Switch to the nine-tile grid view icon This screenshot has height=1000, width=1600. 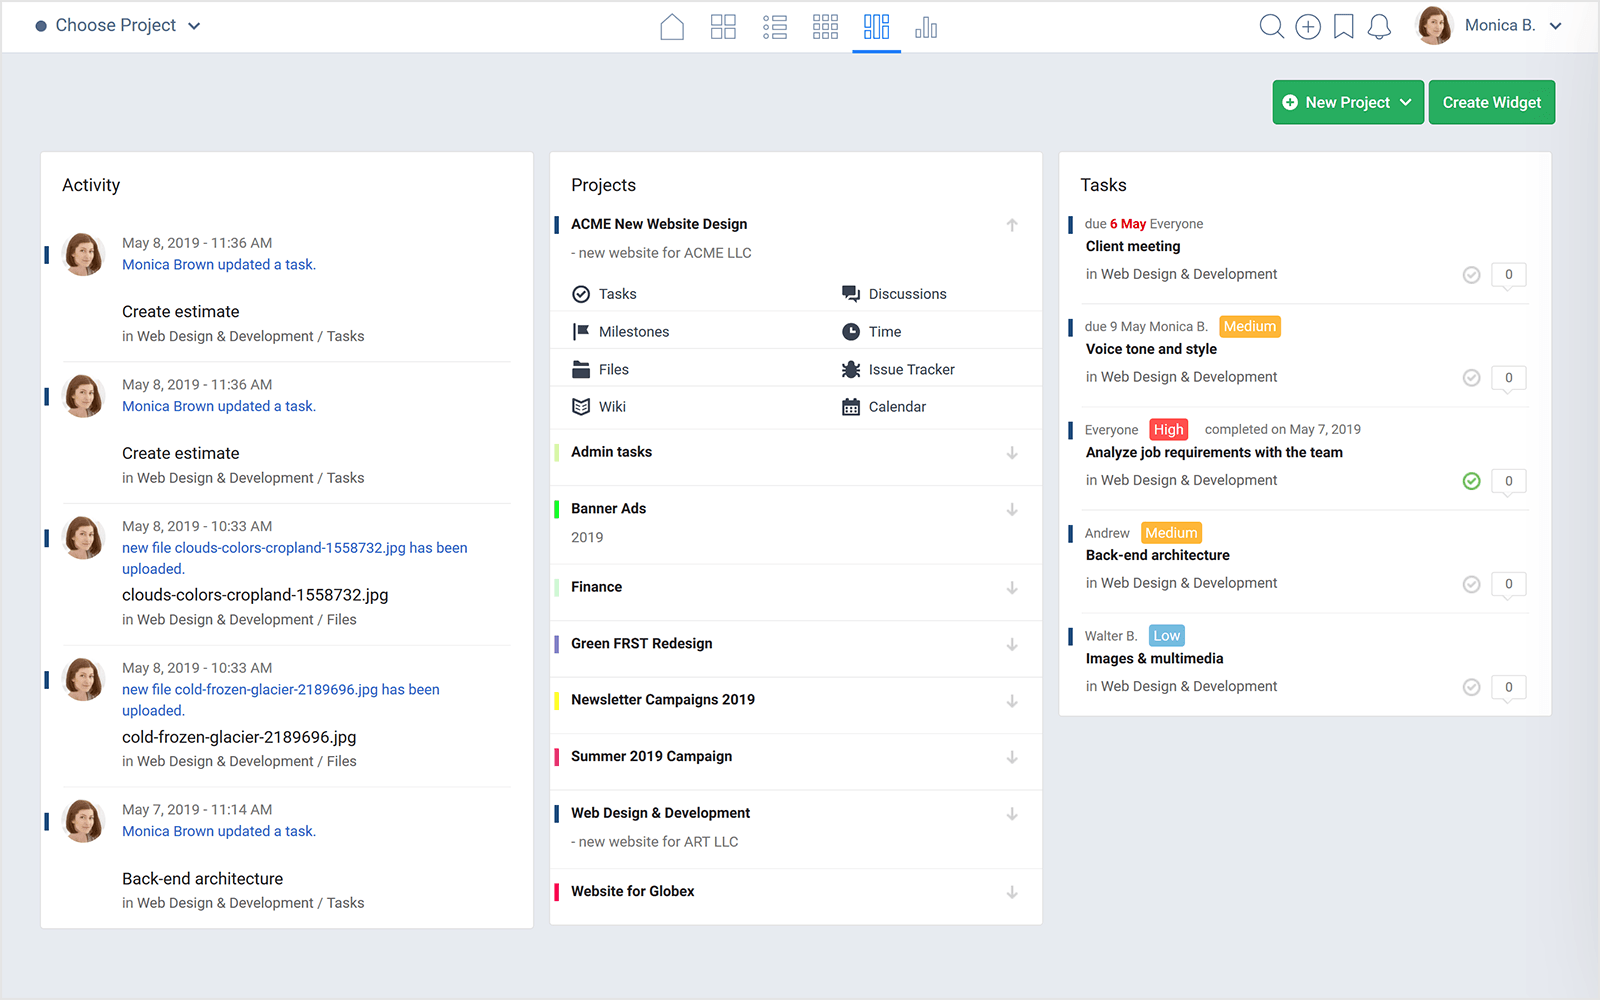pos(825,27)
